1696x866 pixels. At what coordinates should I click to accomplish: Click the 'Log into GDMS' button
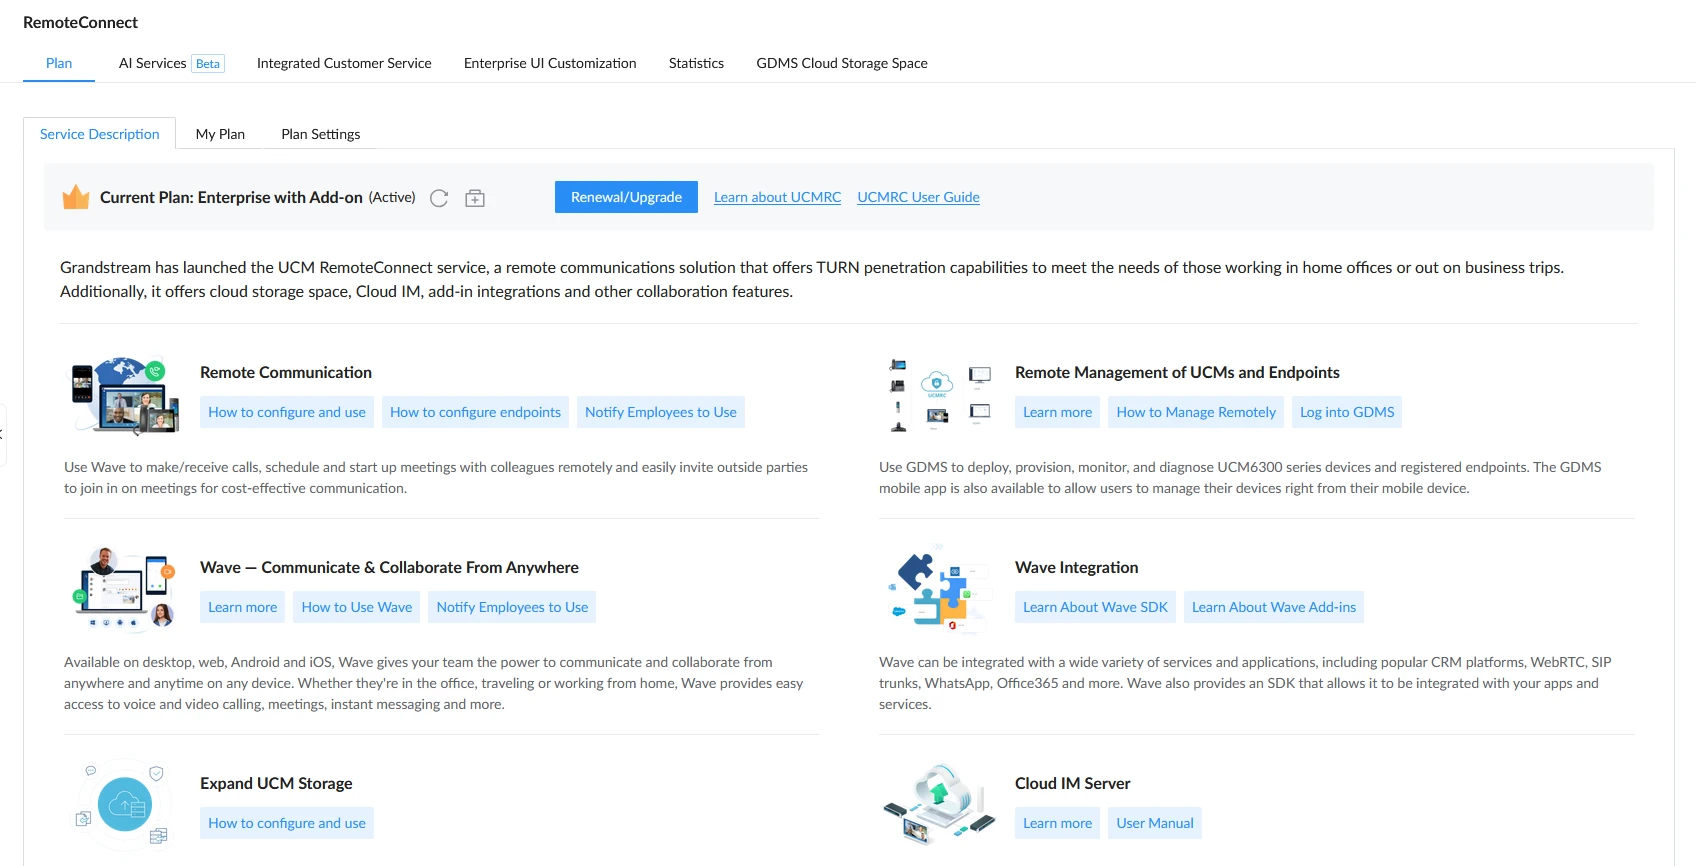pyautogui.click(x=1347, y=412)
